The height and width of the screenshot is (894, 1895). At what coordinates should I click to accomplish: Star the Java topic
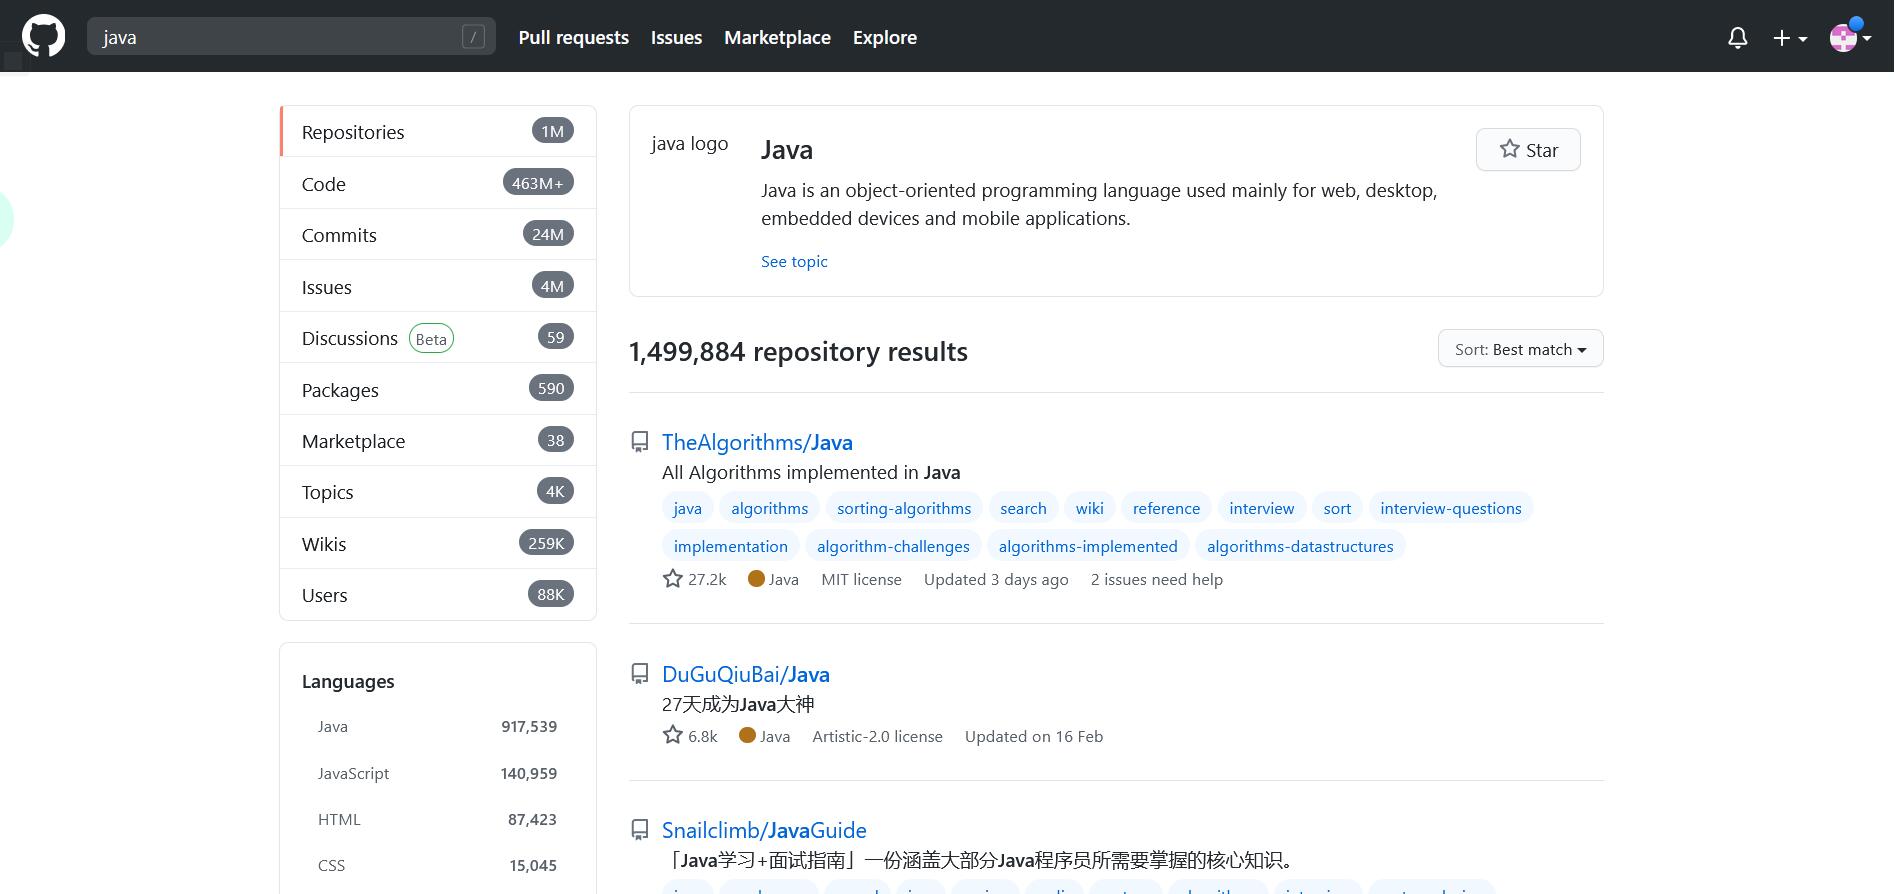[x=1528, y=150]
